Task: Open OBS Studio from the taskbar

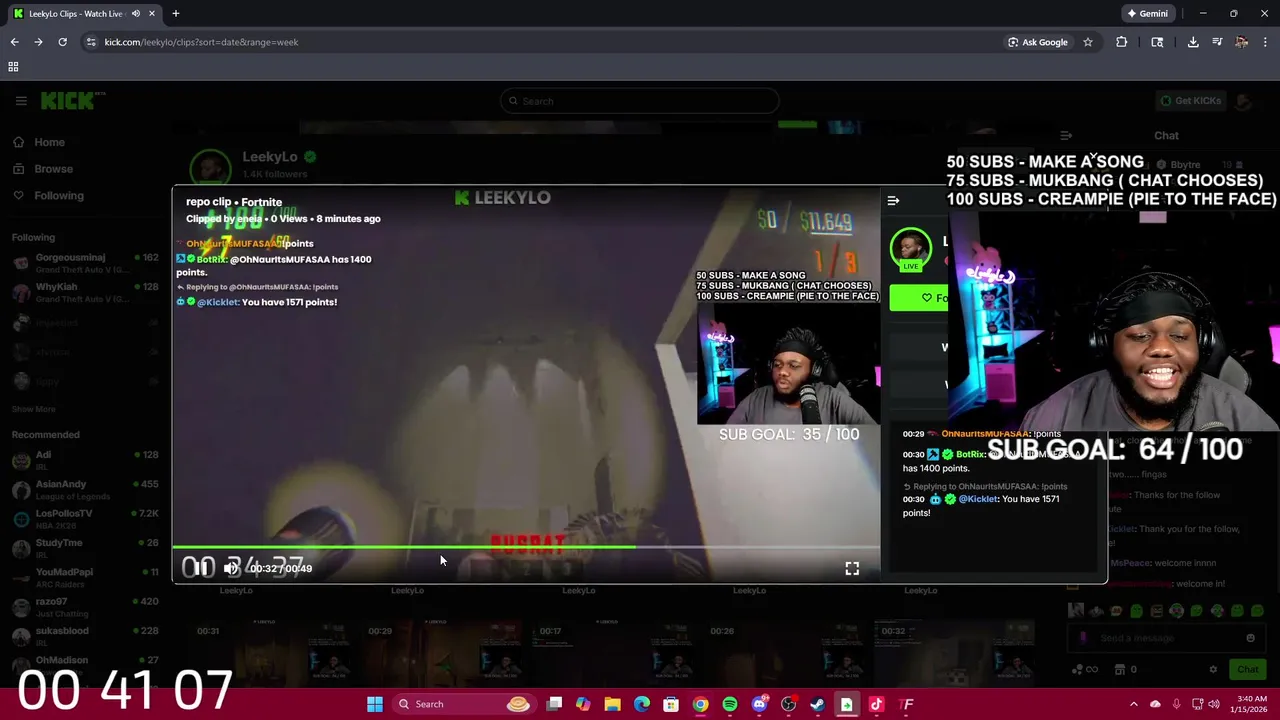Action: coord(788,704)
